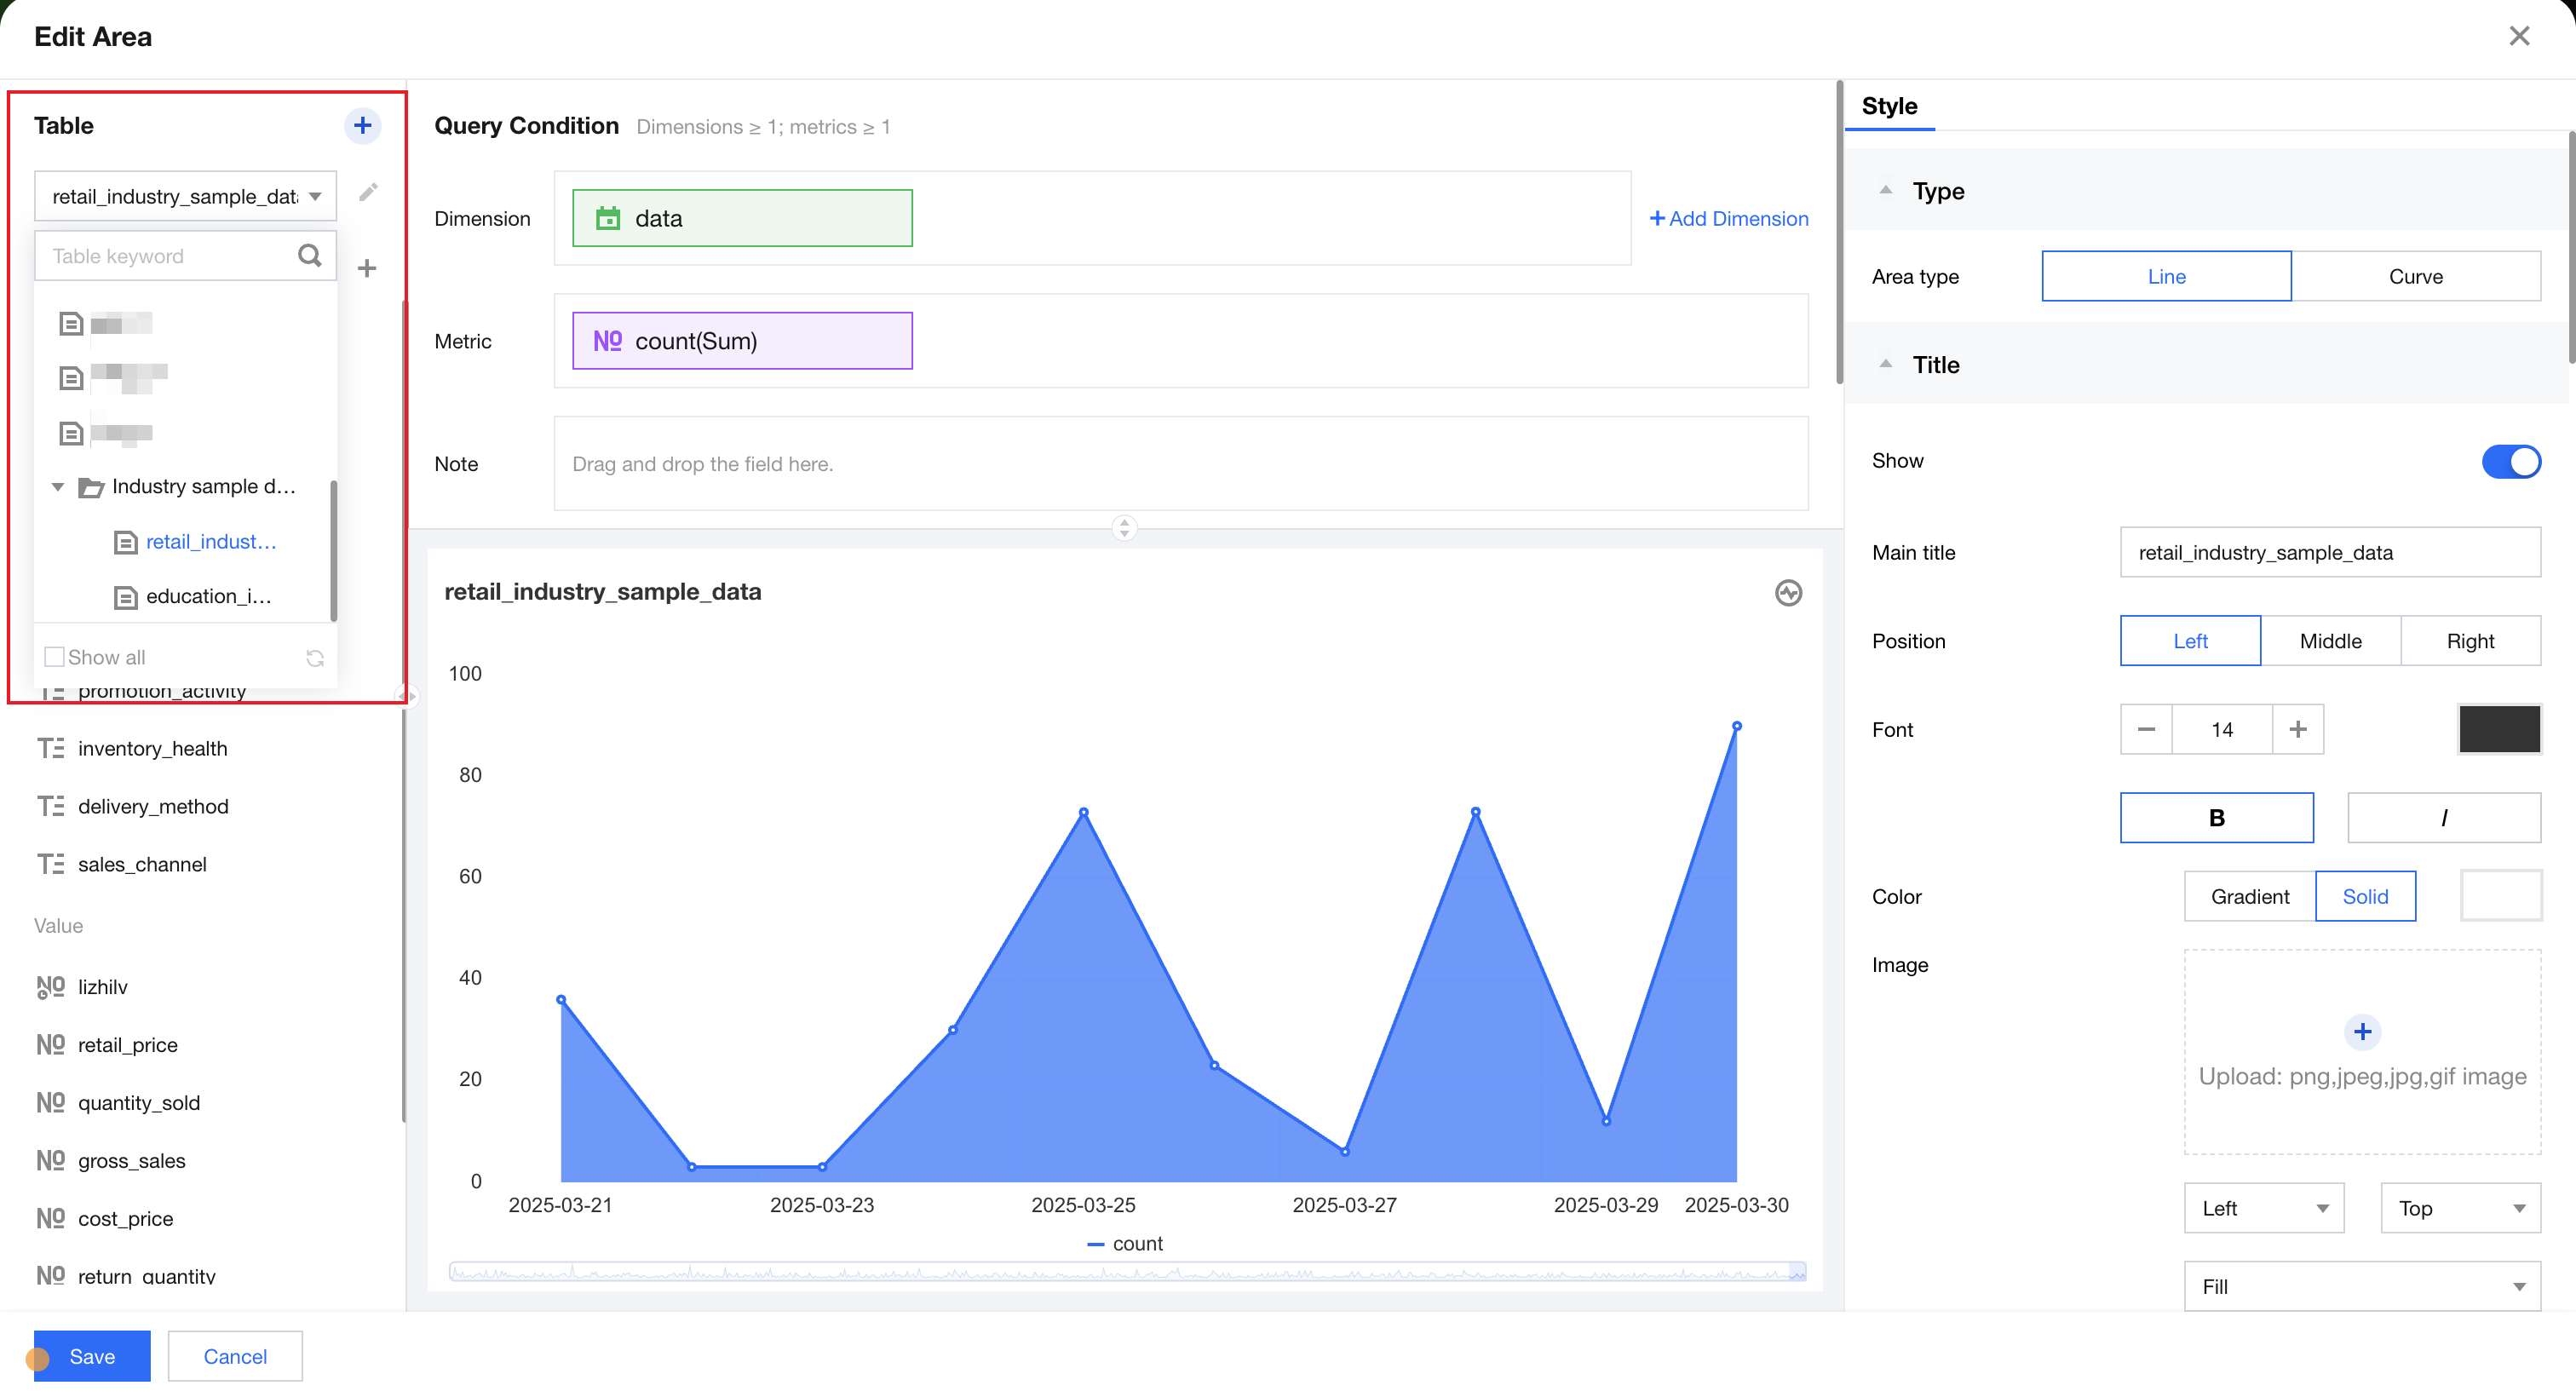Switch area type to Curve

(2415, 277)
